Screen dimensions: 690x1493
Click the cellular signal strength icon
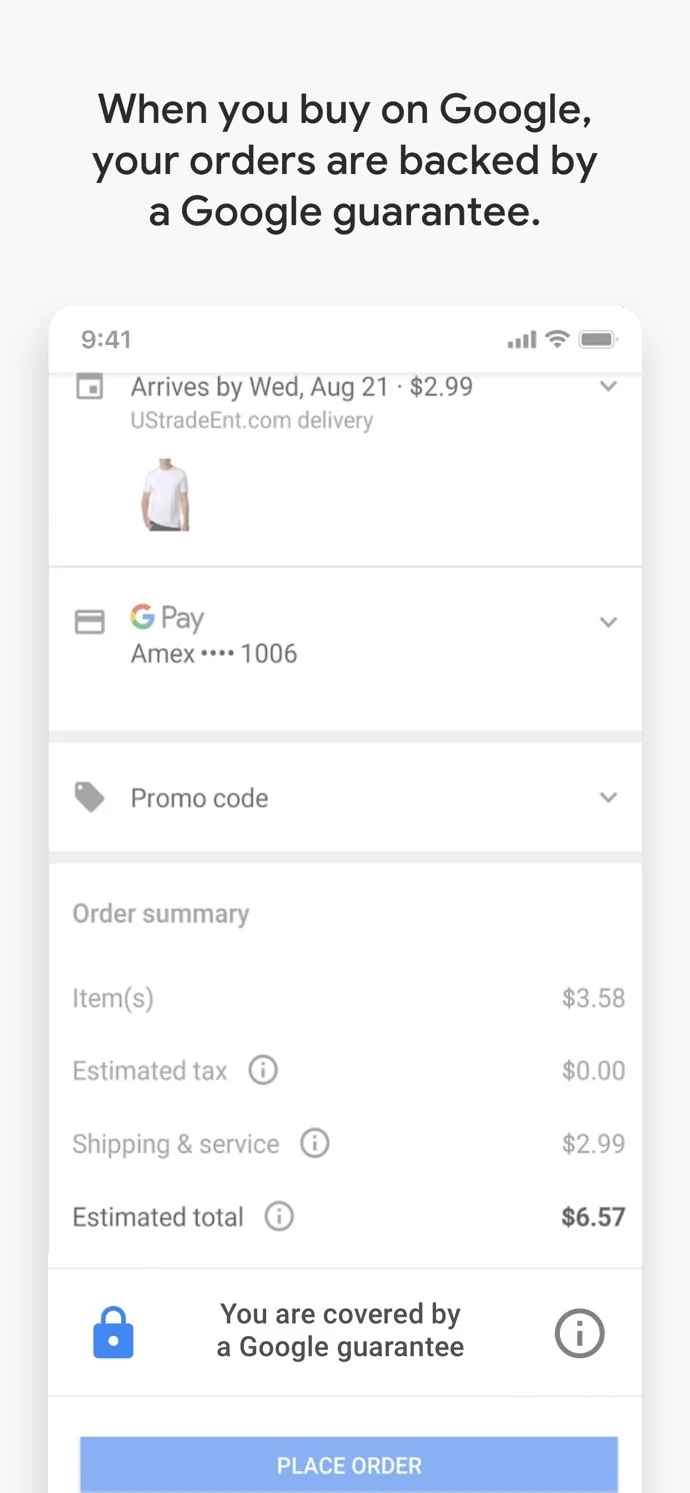(x=520, y=339)
